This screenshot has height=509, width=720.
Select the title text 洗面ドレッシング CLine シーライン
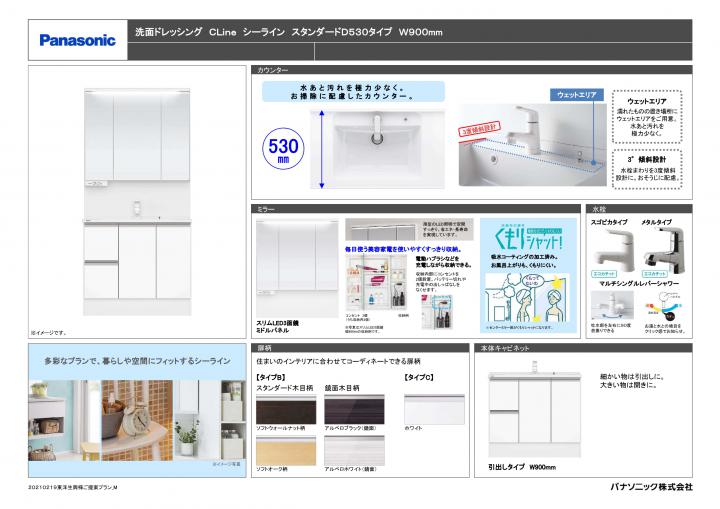pyautogui.click(x=210, y=32)
